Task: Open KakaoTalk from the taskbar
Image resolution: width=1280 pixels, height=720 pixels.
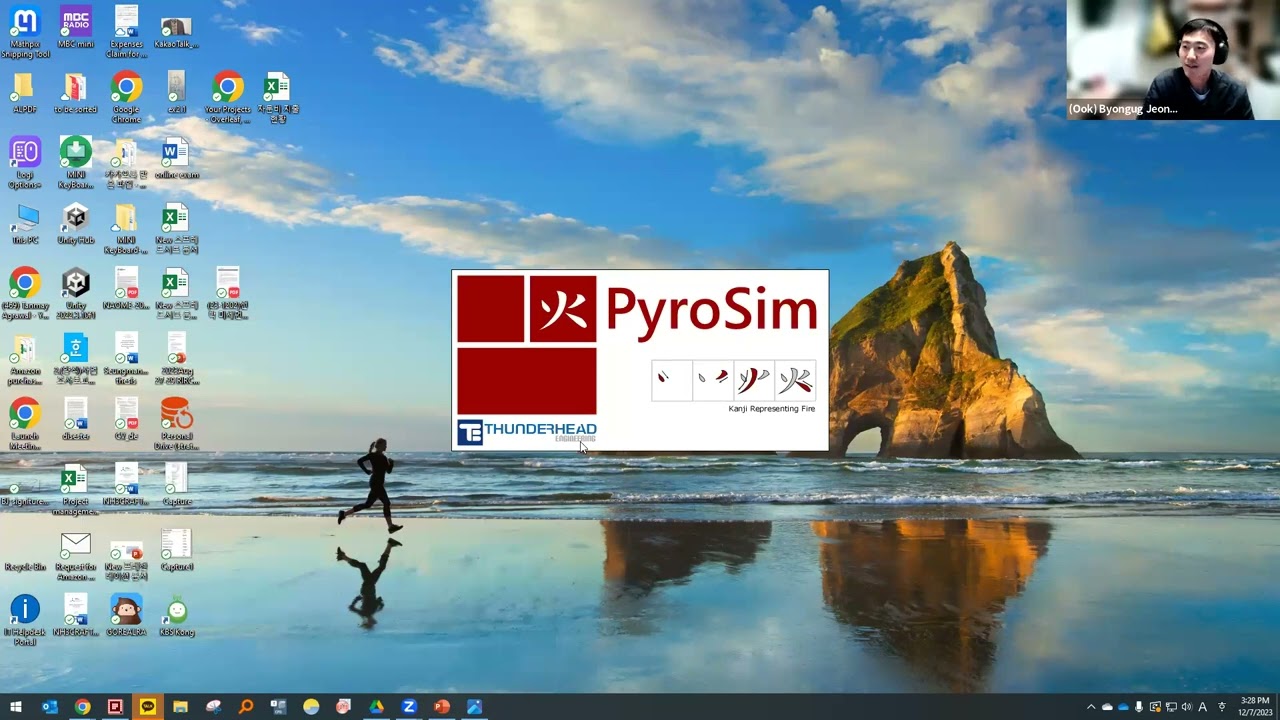Action: (148, 707)
